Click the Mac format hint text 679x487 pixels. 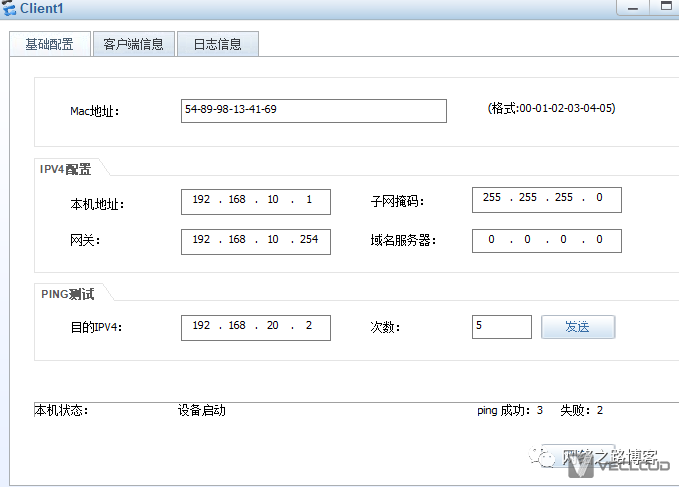click(x=551, y=108)
